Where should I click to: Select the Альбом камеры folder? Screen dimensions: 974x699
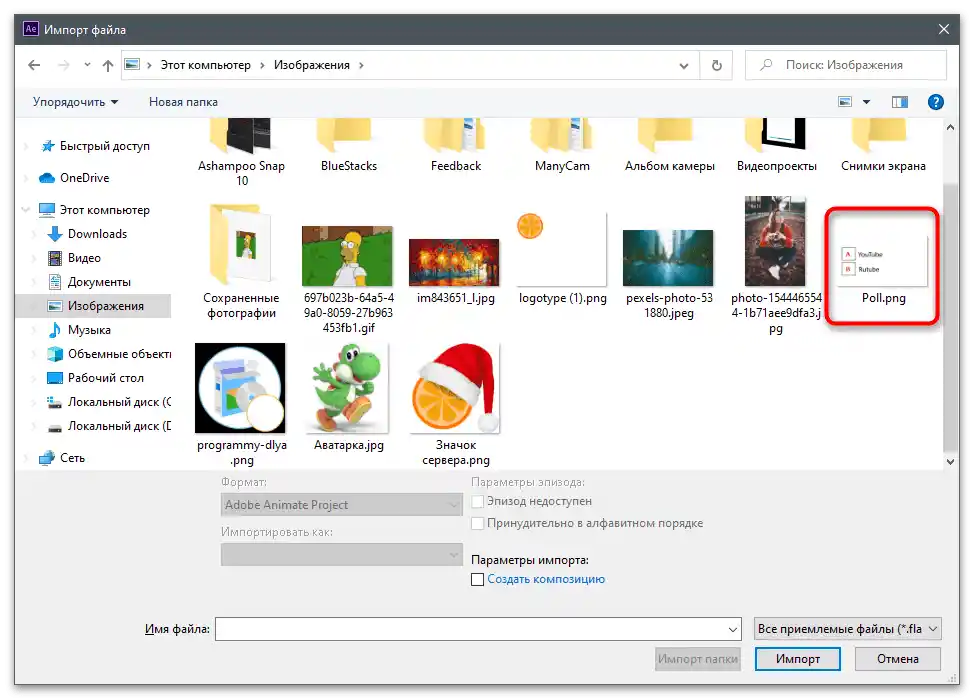click(670, 146)
